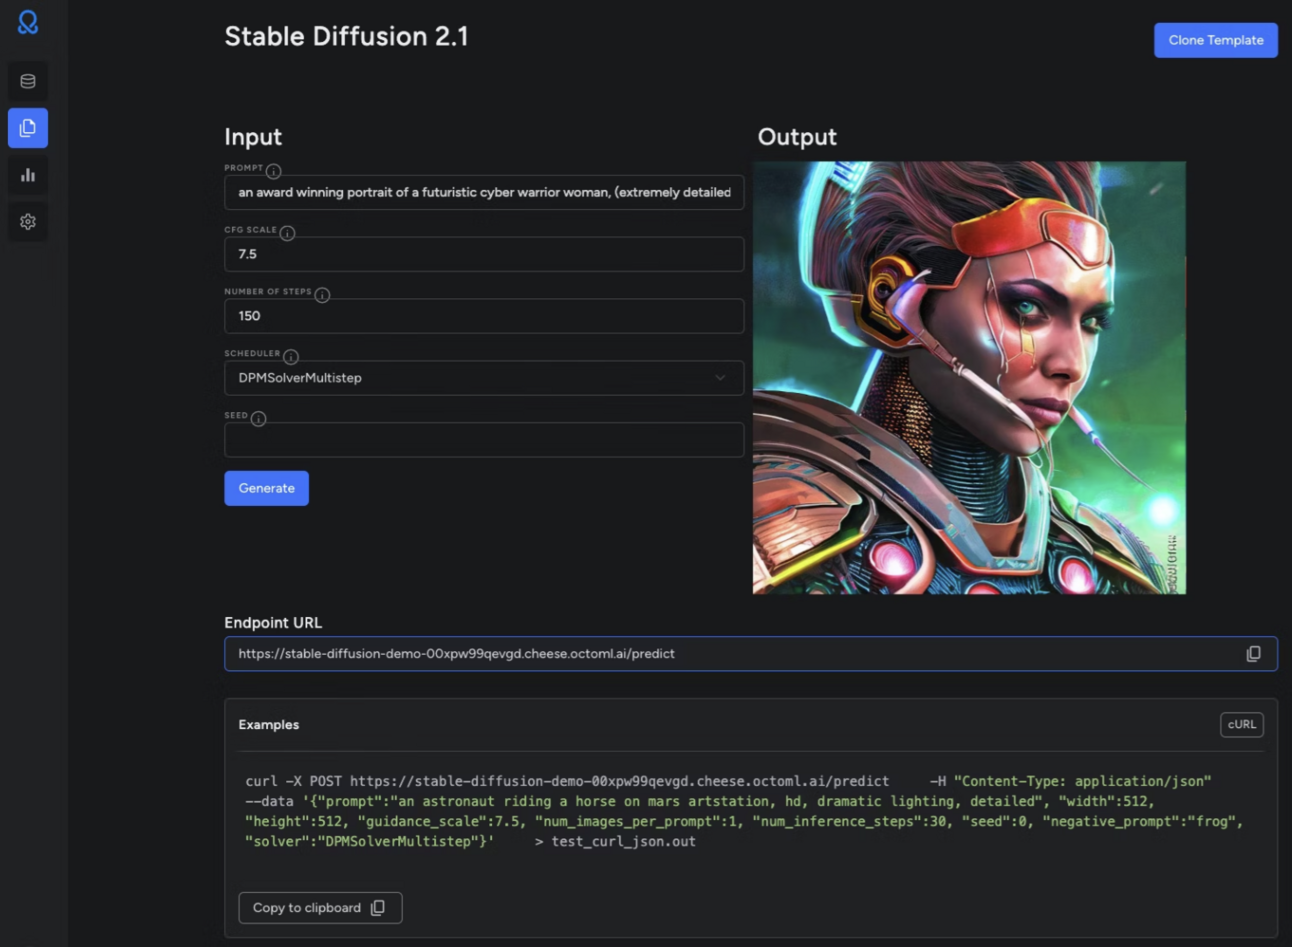Click the Generate button
1292x947 pixels.
click(266, 488)
